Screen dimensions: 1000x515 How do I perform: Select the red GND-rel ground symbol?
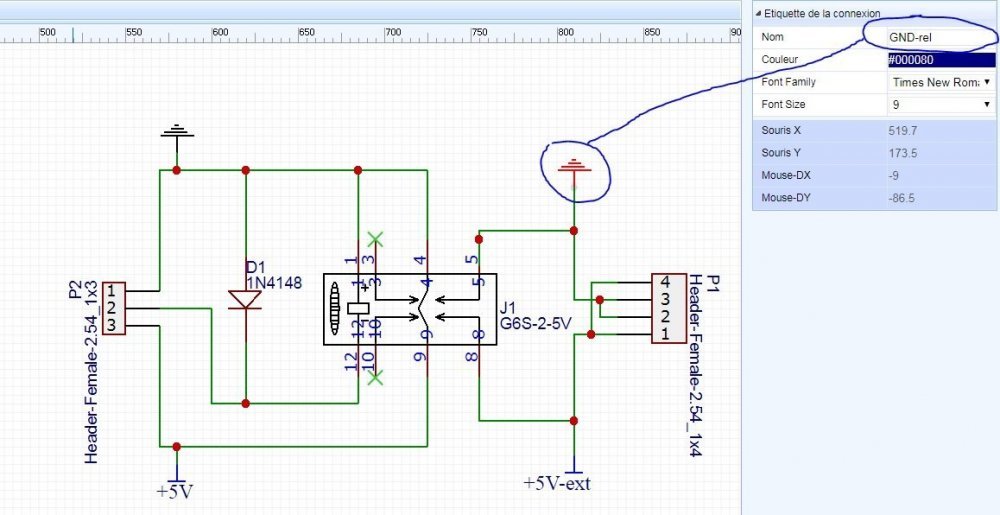click(x=575, y=167)
